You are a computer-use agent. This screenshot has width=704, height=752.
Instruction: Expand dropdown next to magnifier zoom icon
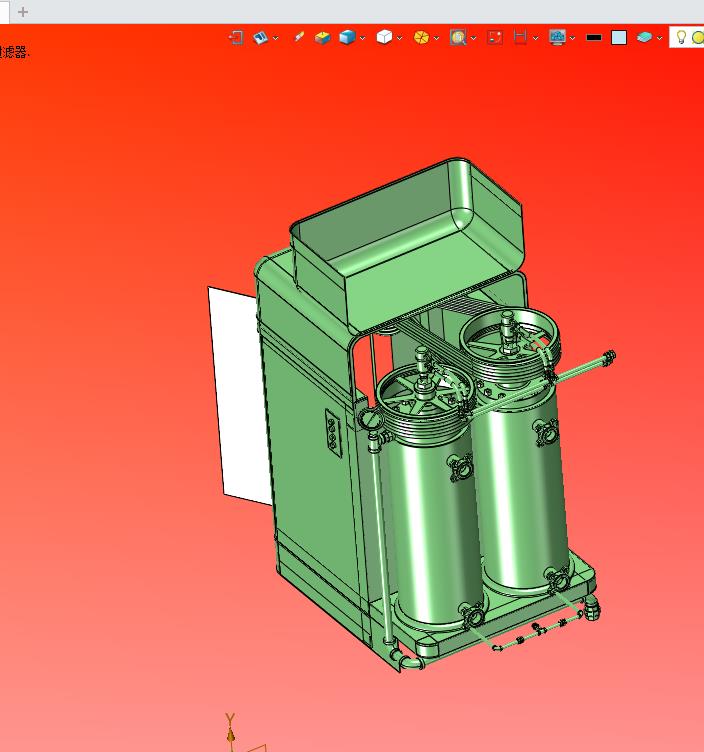pos(473,38)
